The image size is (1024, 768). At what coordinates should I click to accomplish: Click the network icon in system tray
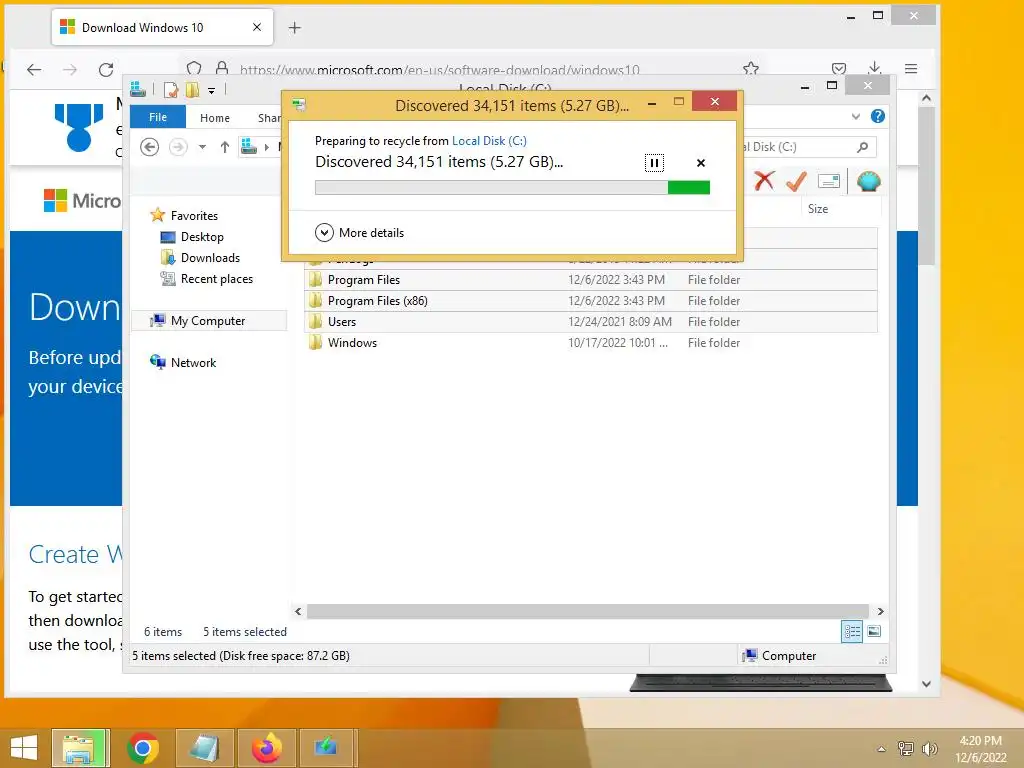click(x=906, y=748)
